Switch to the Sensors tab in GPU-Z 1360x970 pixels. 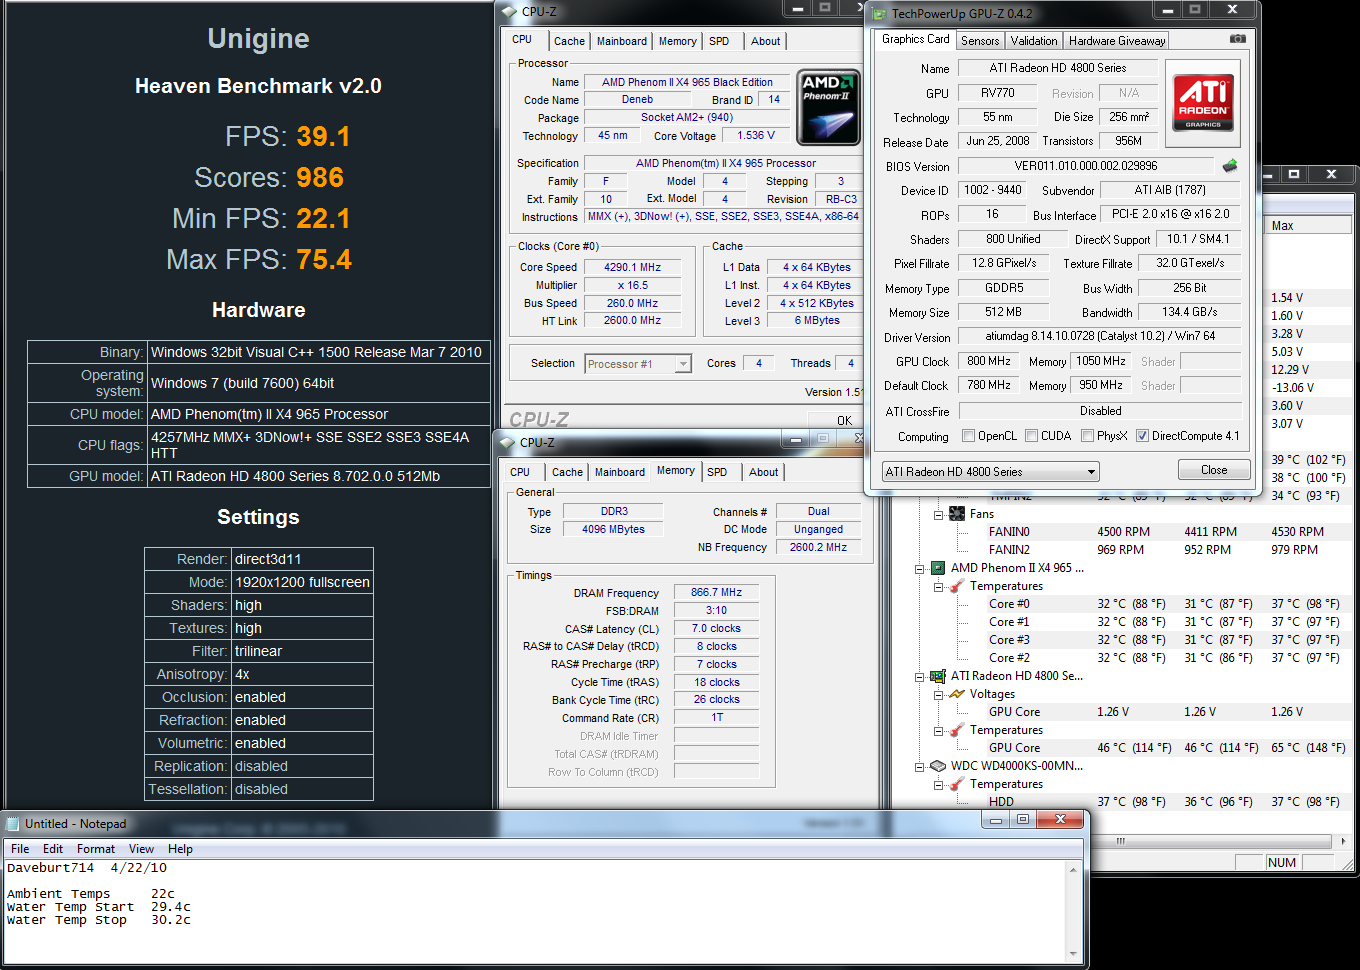coord(980,41)
